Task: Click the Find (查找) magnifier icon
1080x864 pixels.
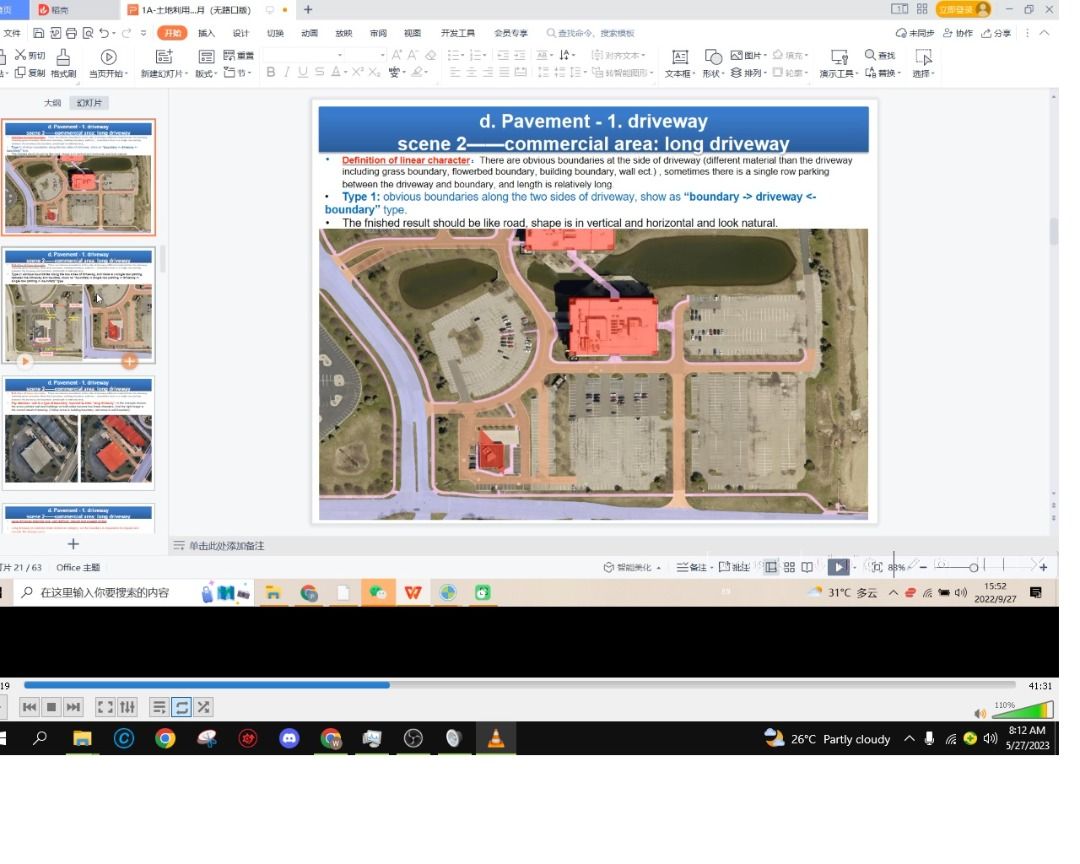Action: click(871, 55)
